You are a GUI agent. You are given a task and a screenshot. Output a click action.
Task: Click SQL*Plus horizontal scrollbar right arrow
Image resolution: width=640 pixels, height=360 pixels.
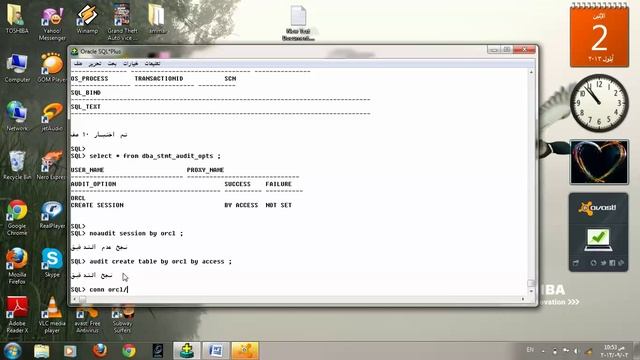pyautogui.click(x=523, y=299)
